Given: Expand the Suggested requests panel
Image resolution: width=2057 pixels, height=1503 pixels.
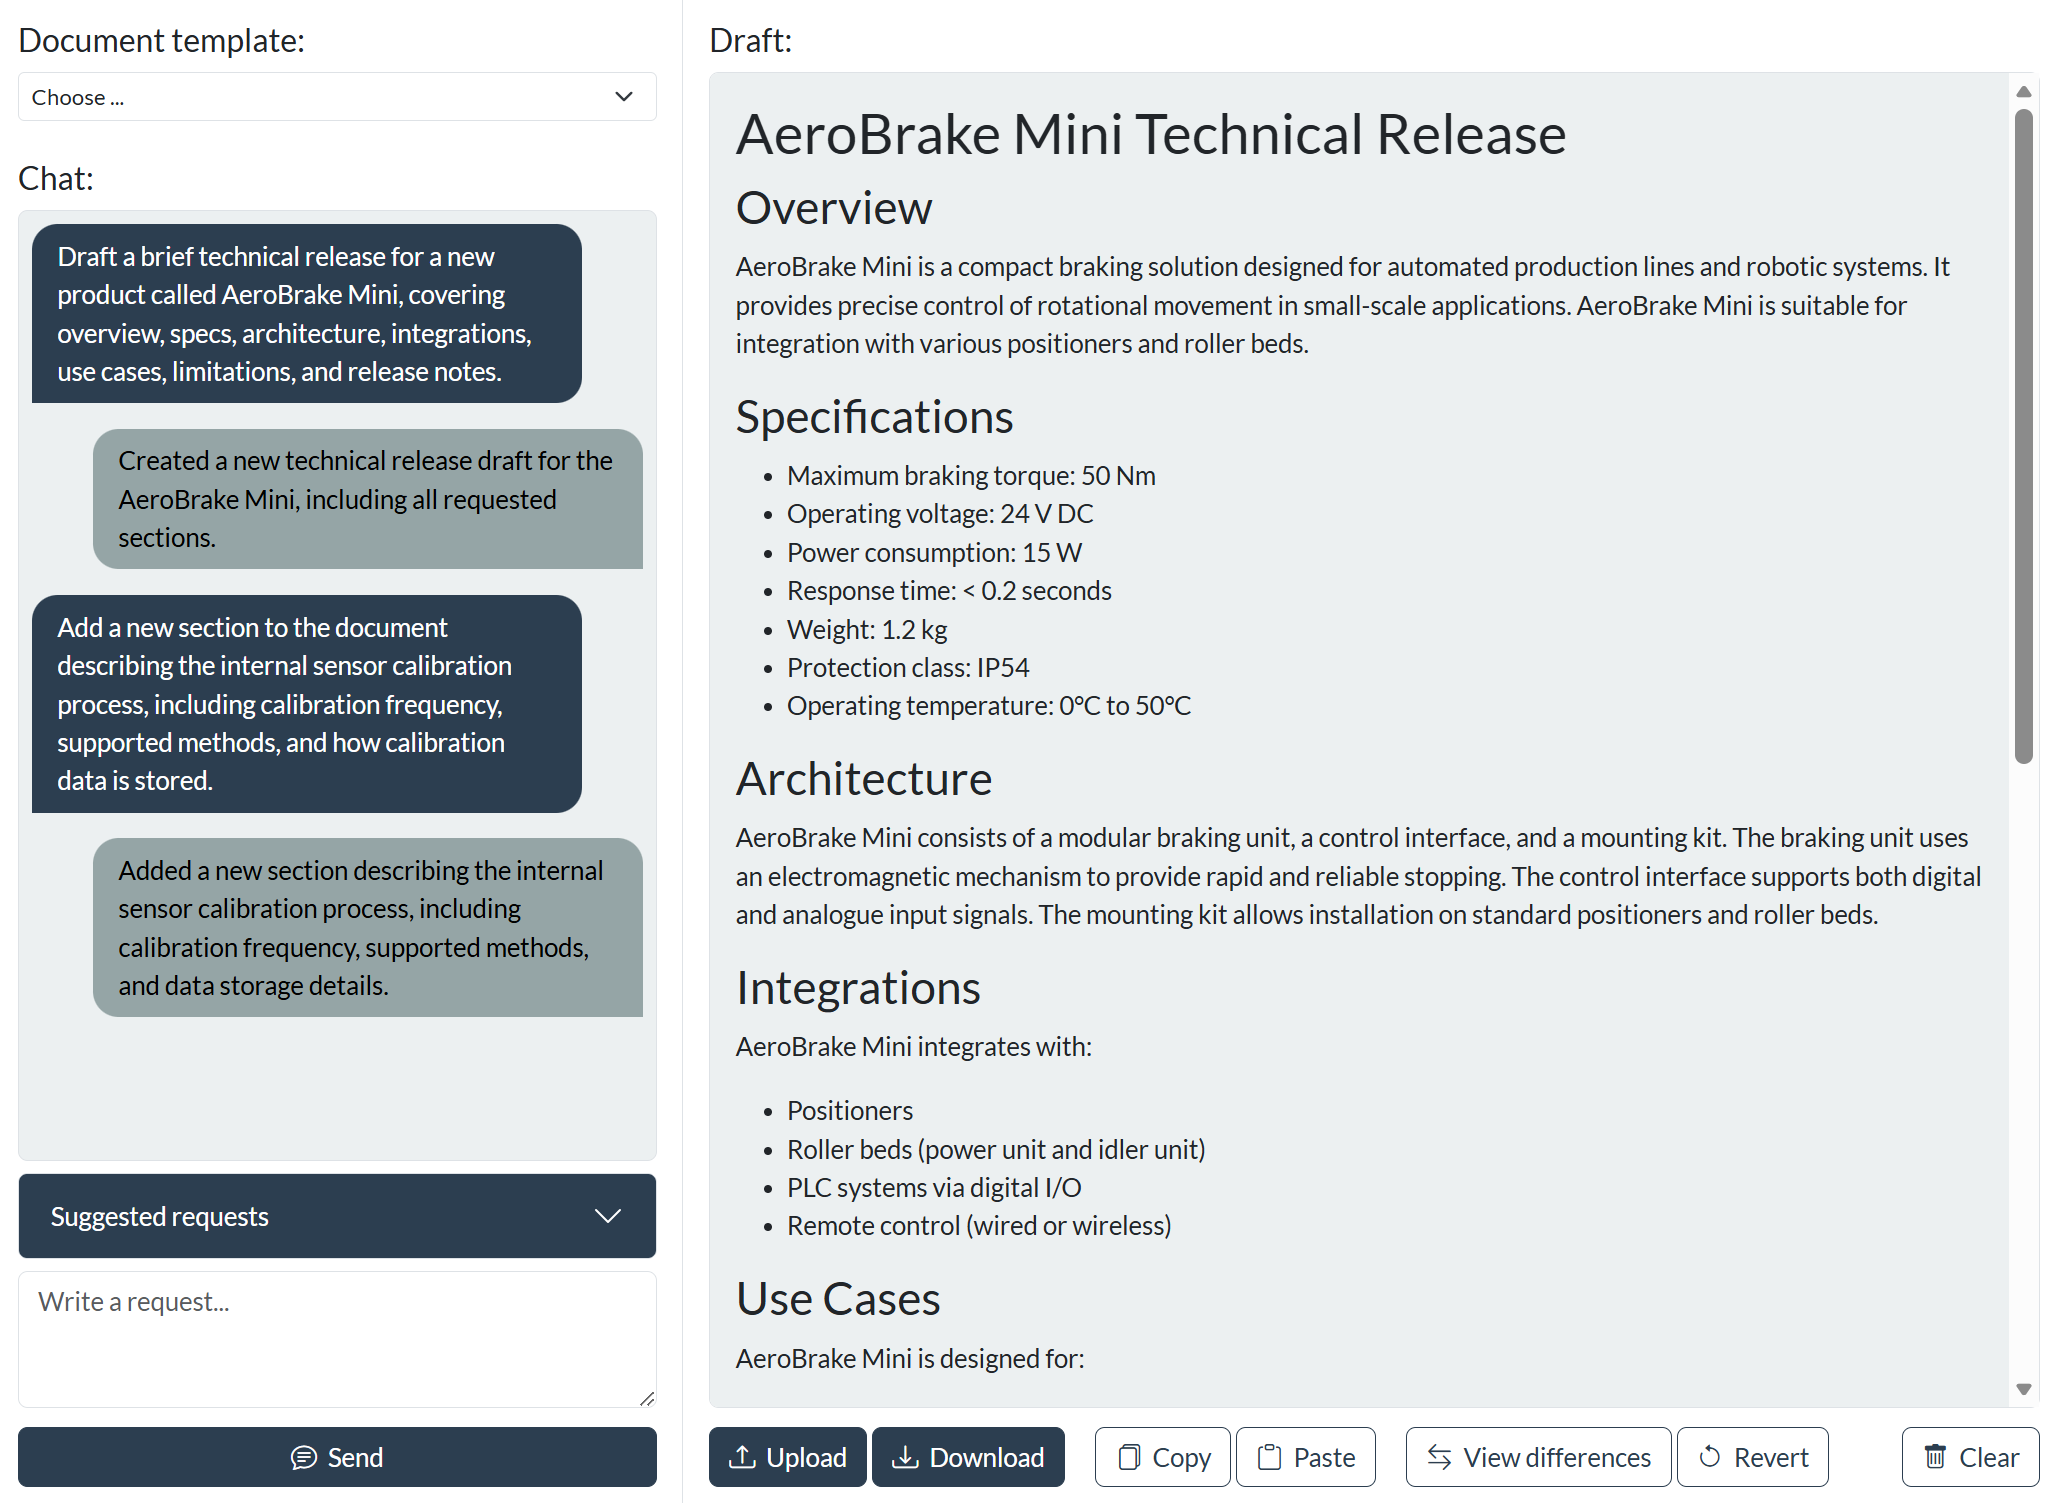Looking at the screenshot, I should (x=337, y=1216).
